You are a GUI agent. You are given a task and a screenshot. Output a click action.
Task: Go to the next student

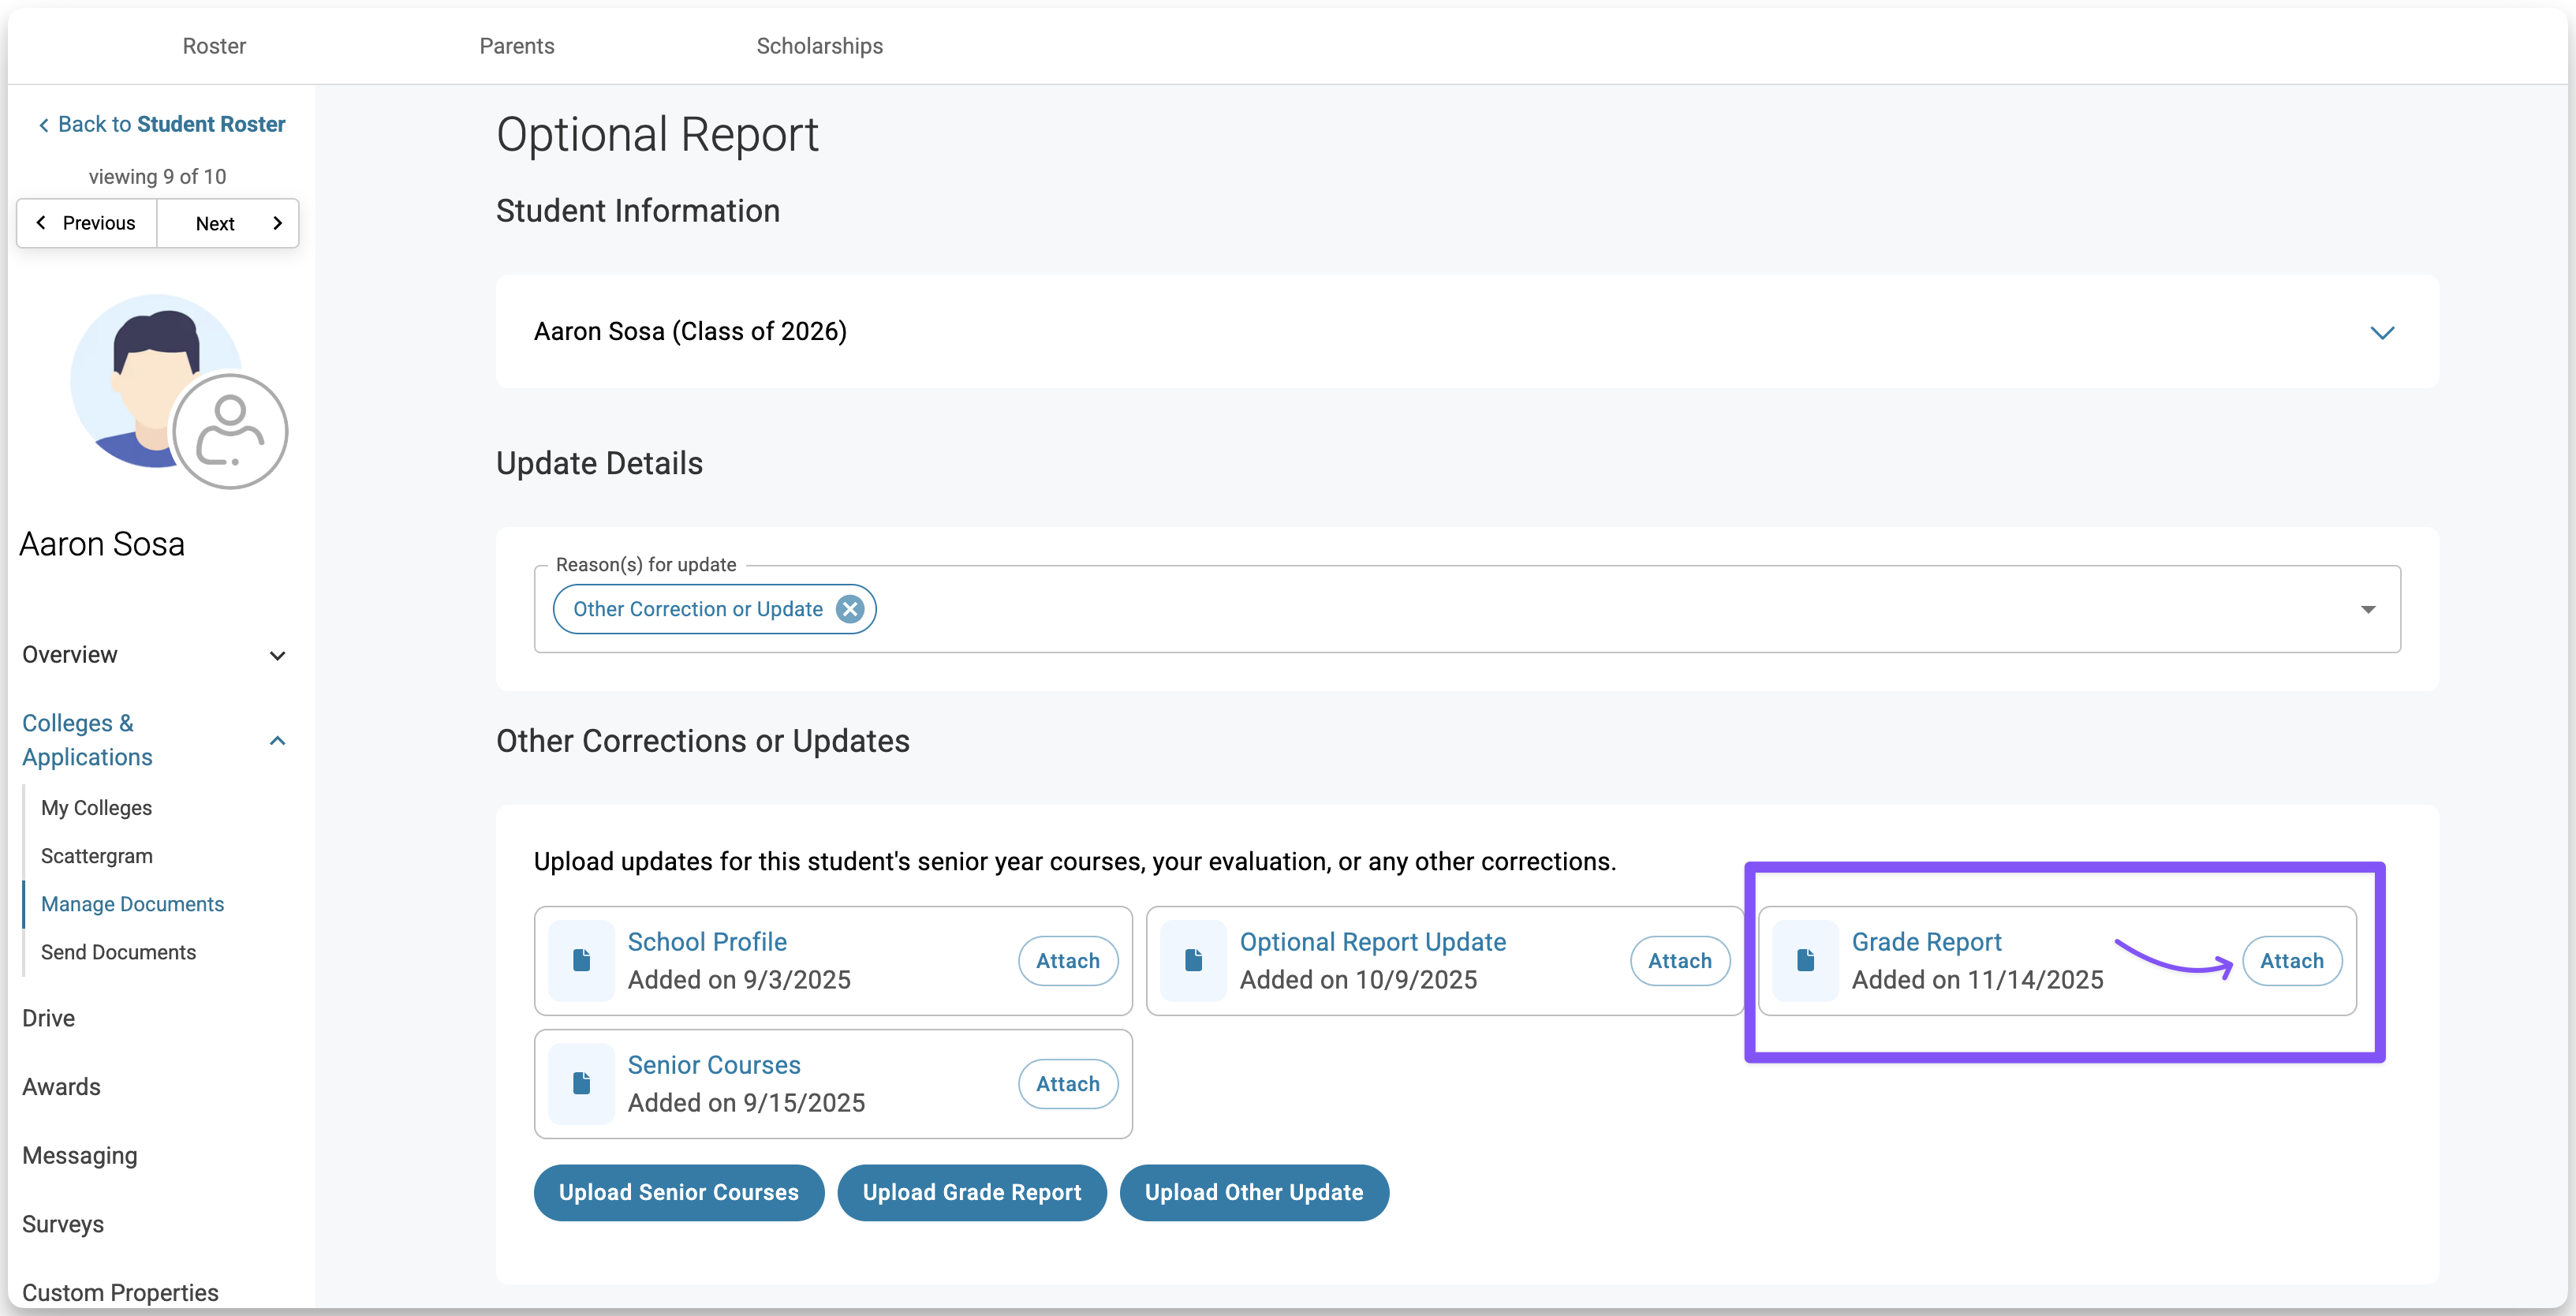pos(228,223)
